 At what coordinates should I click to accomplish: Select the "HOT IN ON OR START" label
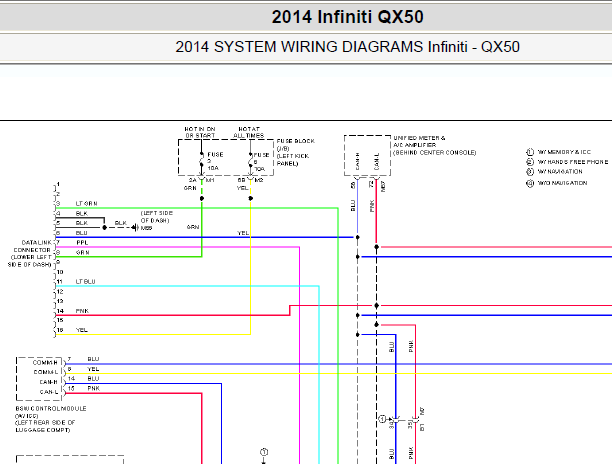tap(200, 132)
